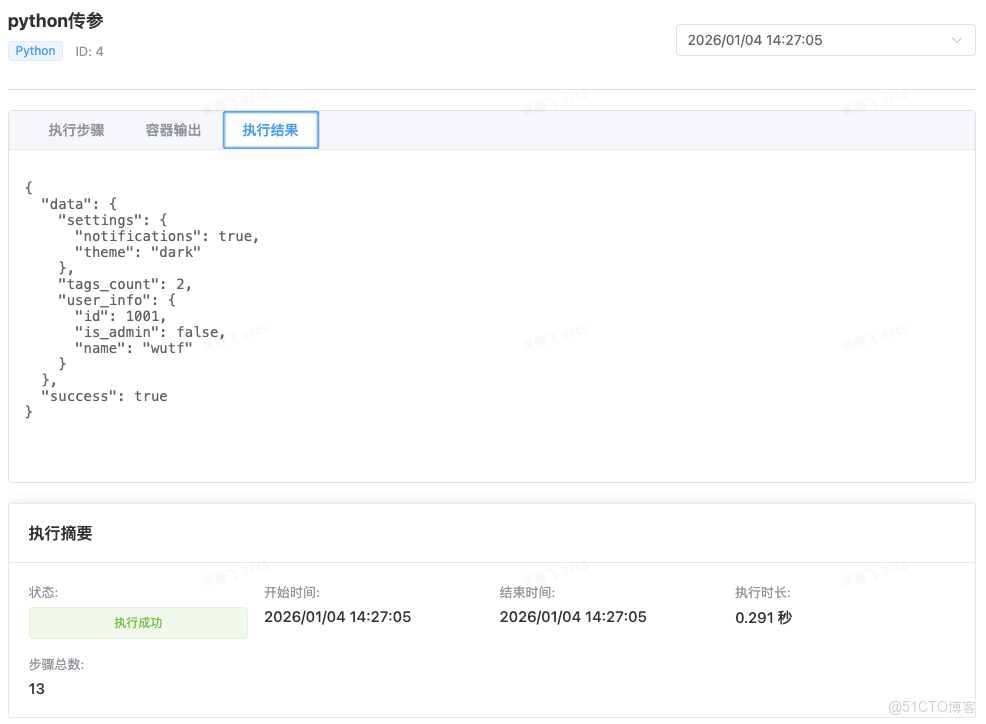
Task: Click the "name": "wutf" line
Action: pos(133,348)
